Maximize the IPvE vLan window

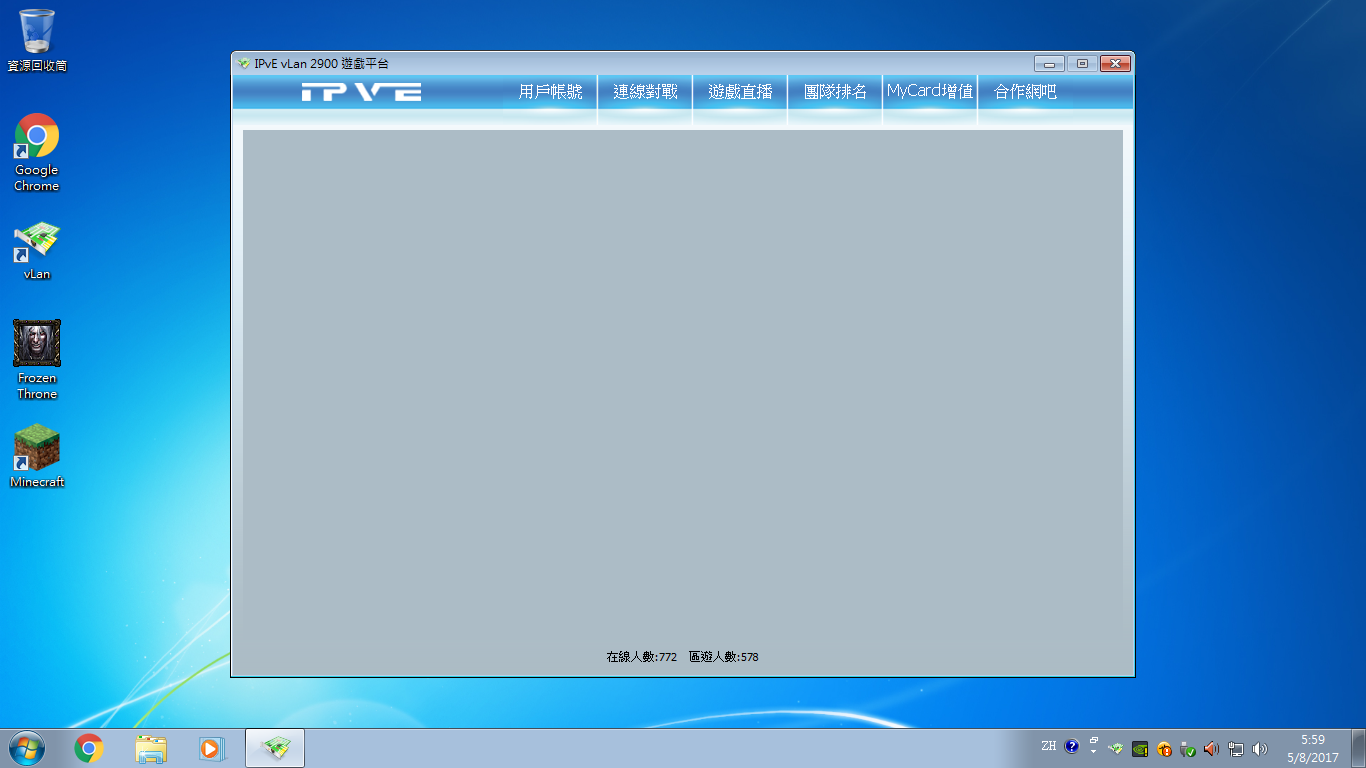1082,64
